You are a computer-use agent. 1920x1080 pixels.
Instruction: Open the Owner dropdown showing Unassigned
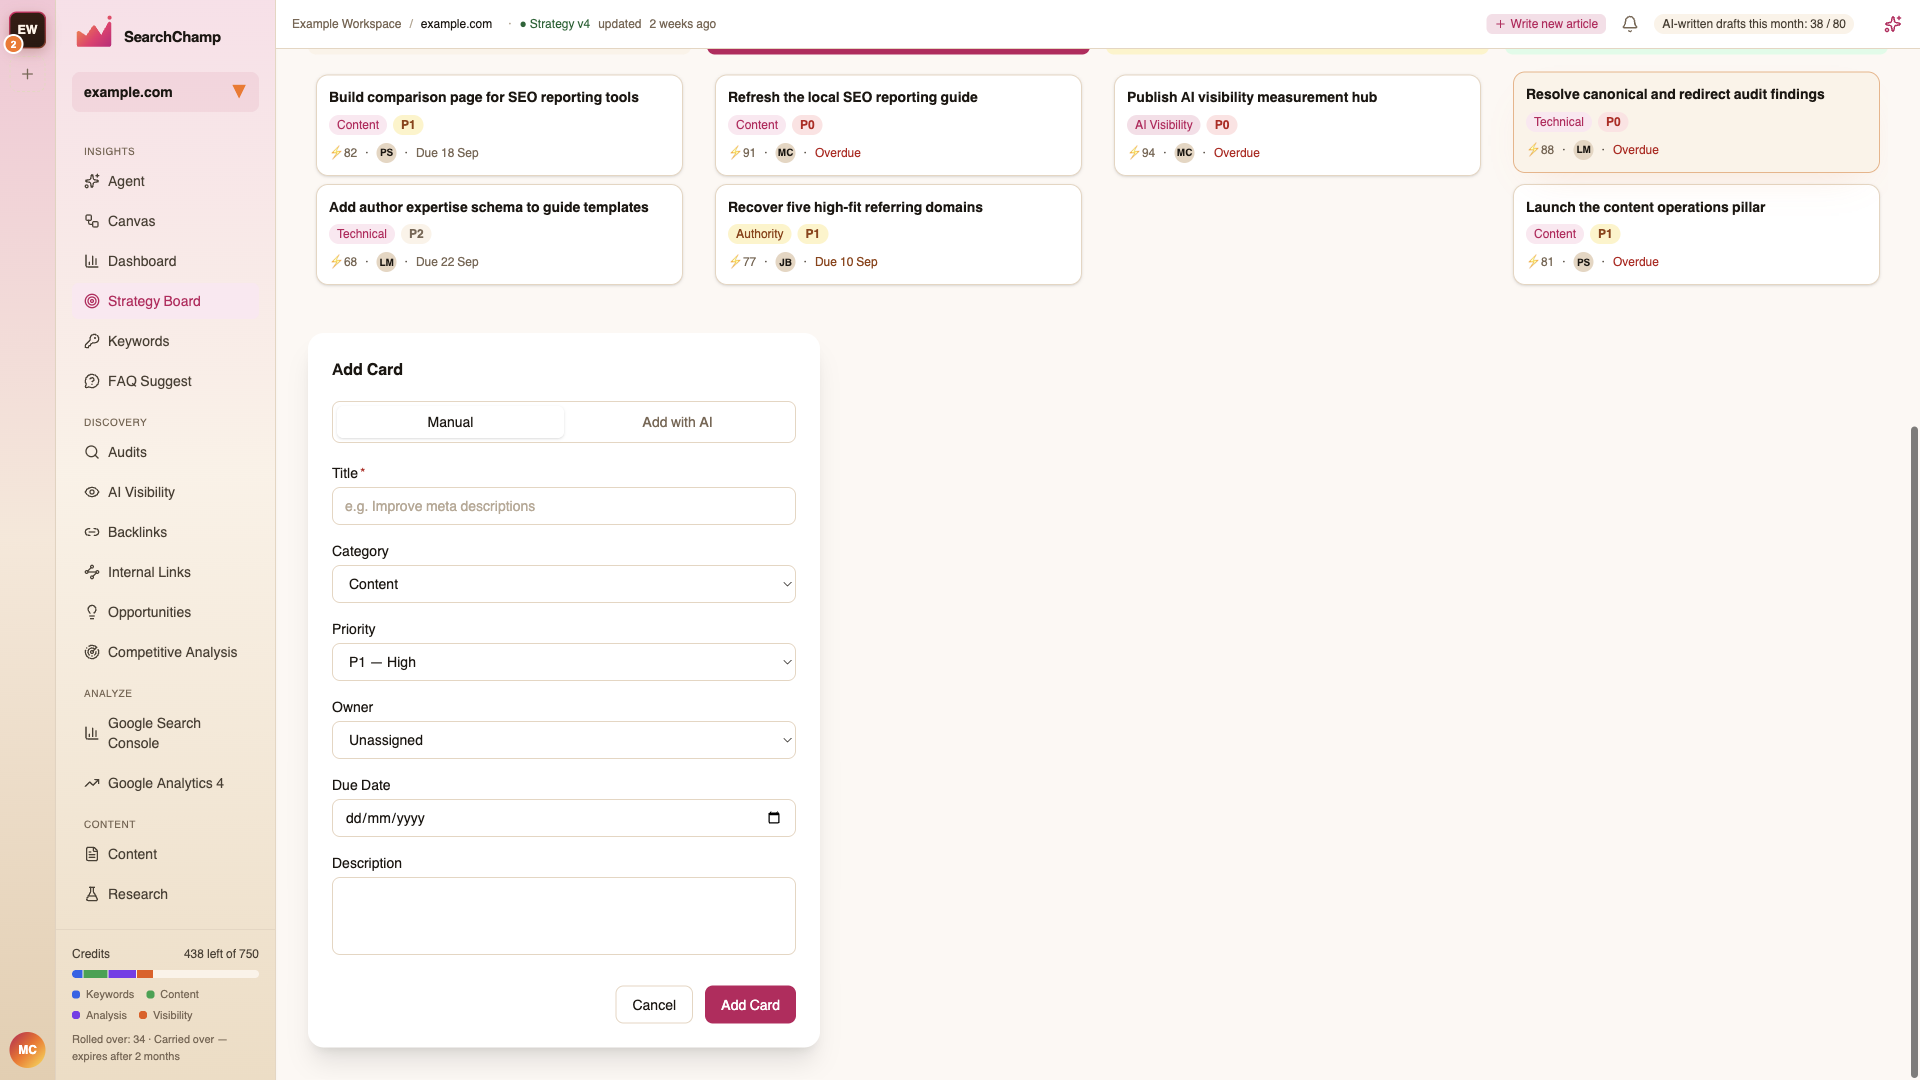click(x=564, y=740)
